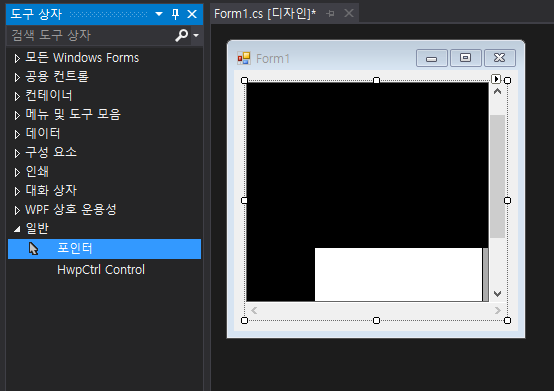Click vertical scrollbar down arrow
554x391 pixels.
coord(497,294)
